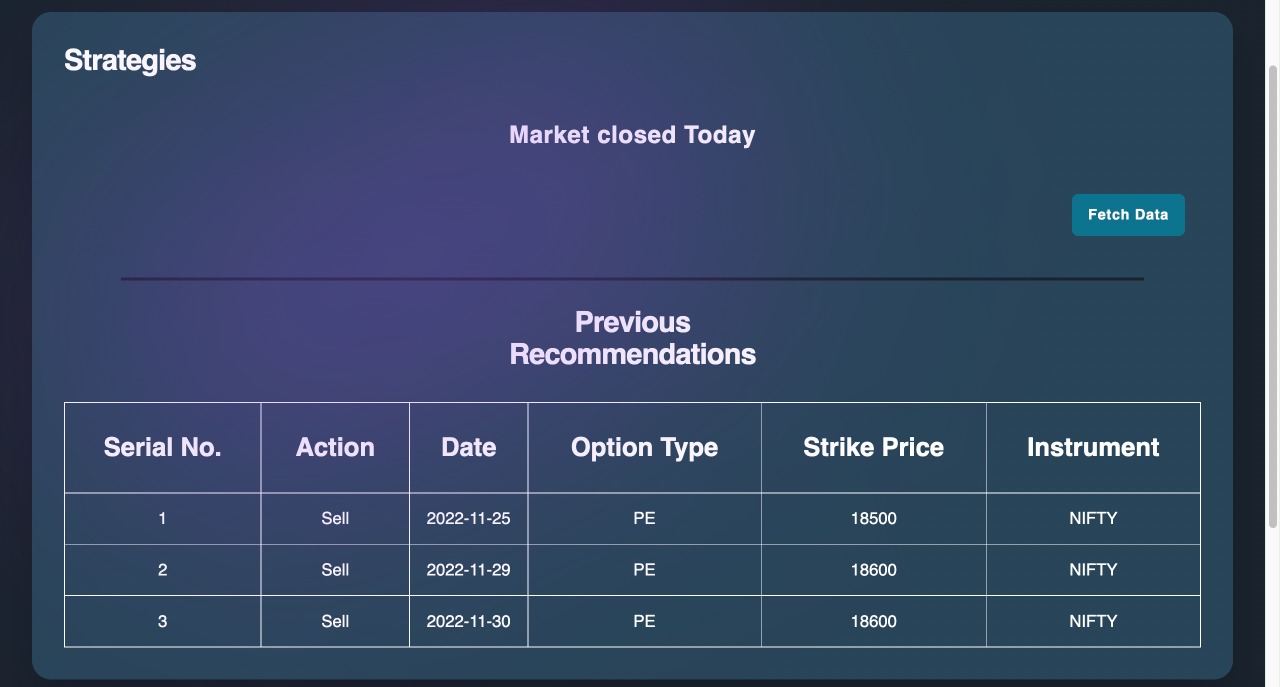Click PE option type in second row
Viewport: 1280px width, 687px height.
[644, 570]
